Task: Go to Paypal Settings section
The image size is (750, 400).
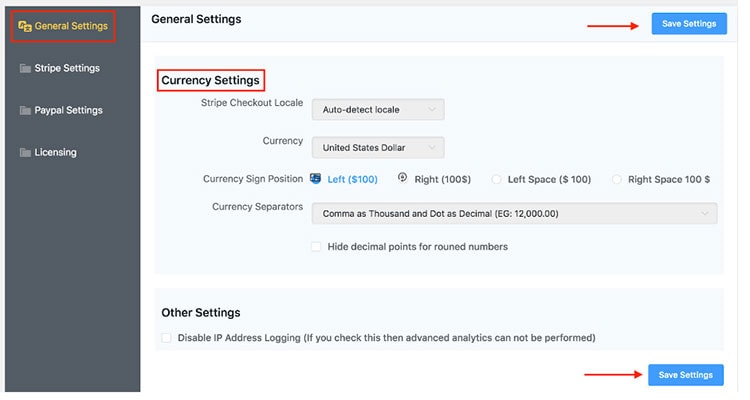Action: (68, 111)
